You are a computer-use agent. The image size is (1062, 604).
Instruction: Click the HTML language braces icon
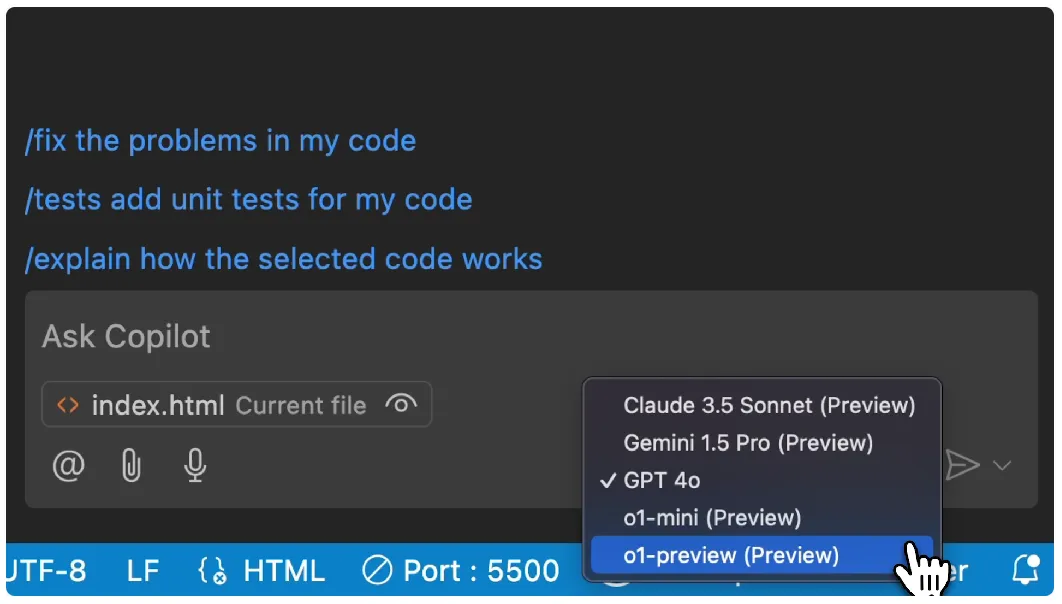212,571
